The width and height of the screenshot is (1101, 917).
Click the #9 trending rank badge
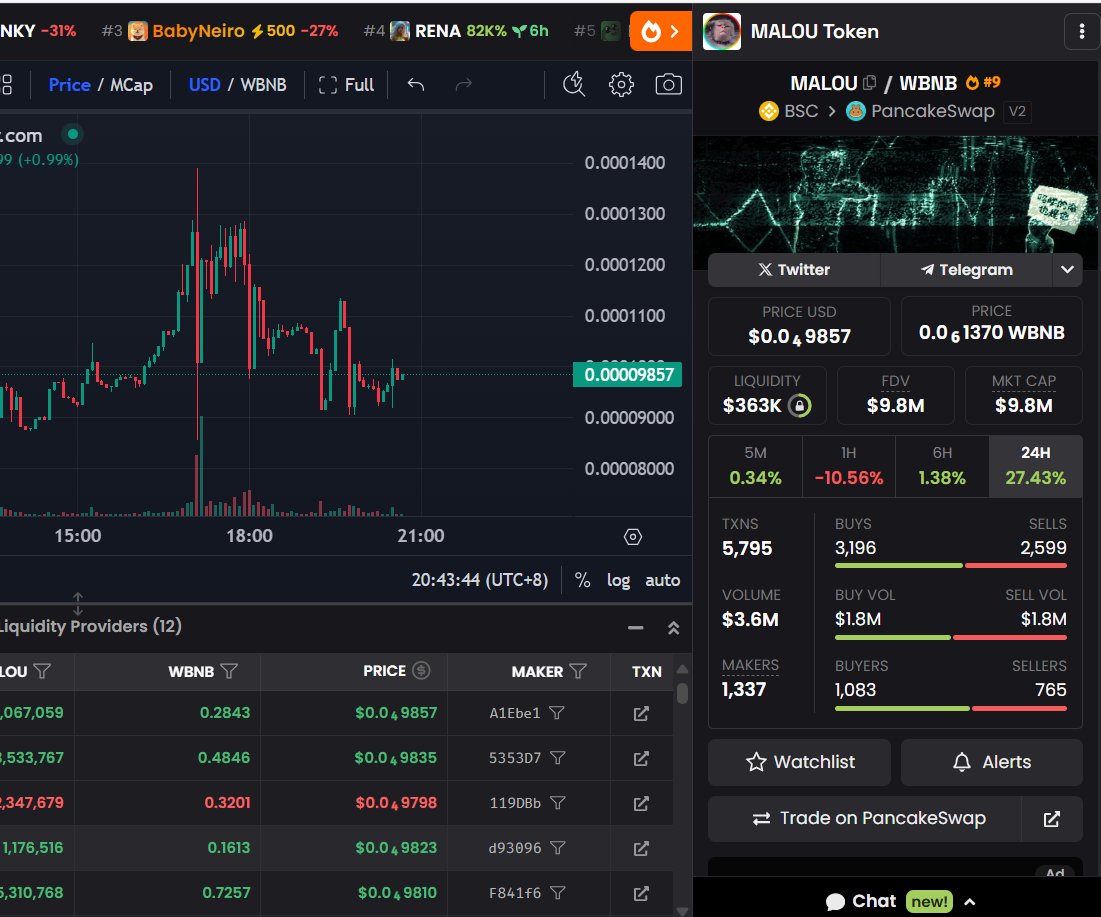(983, 82)
